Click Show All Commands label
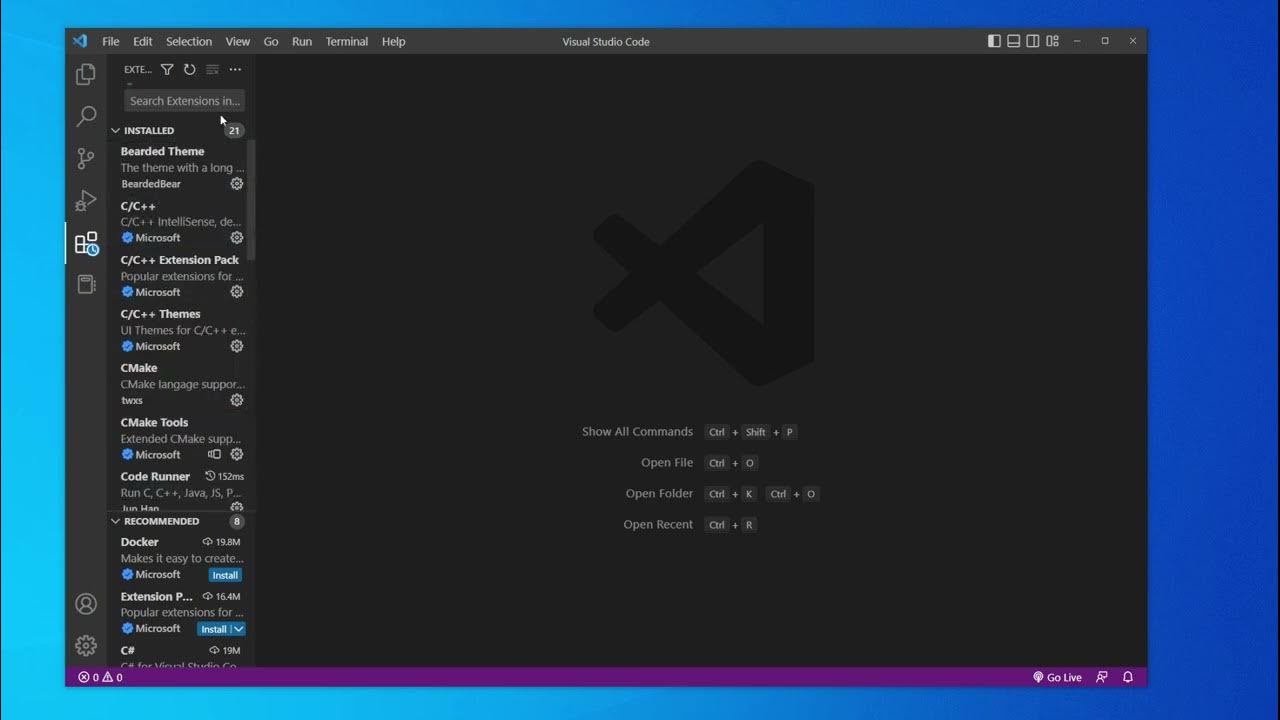 (637, 432)
